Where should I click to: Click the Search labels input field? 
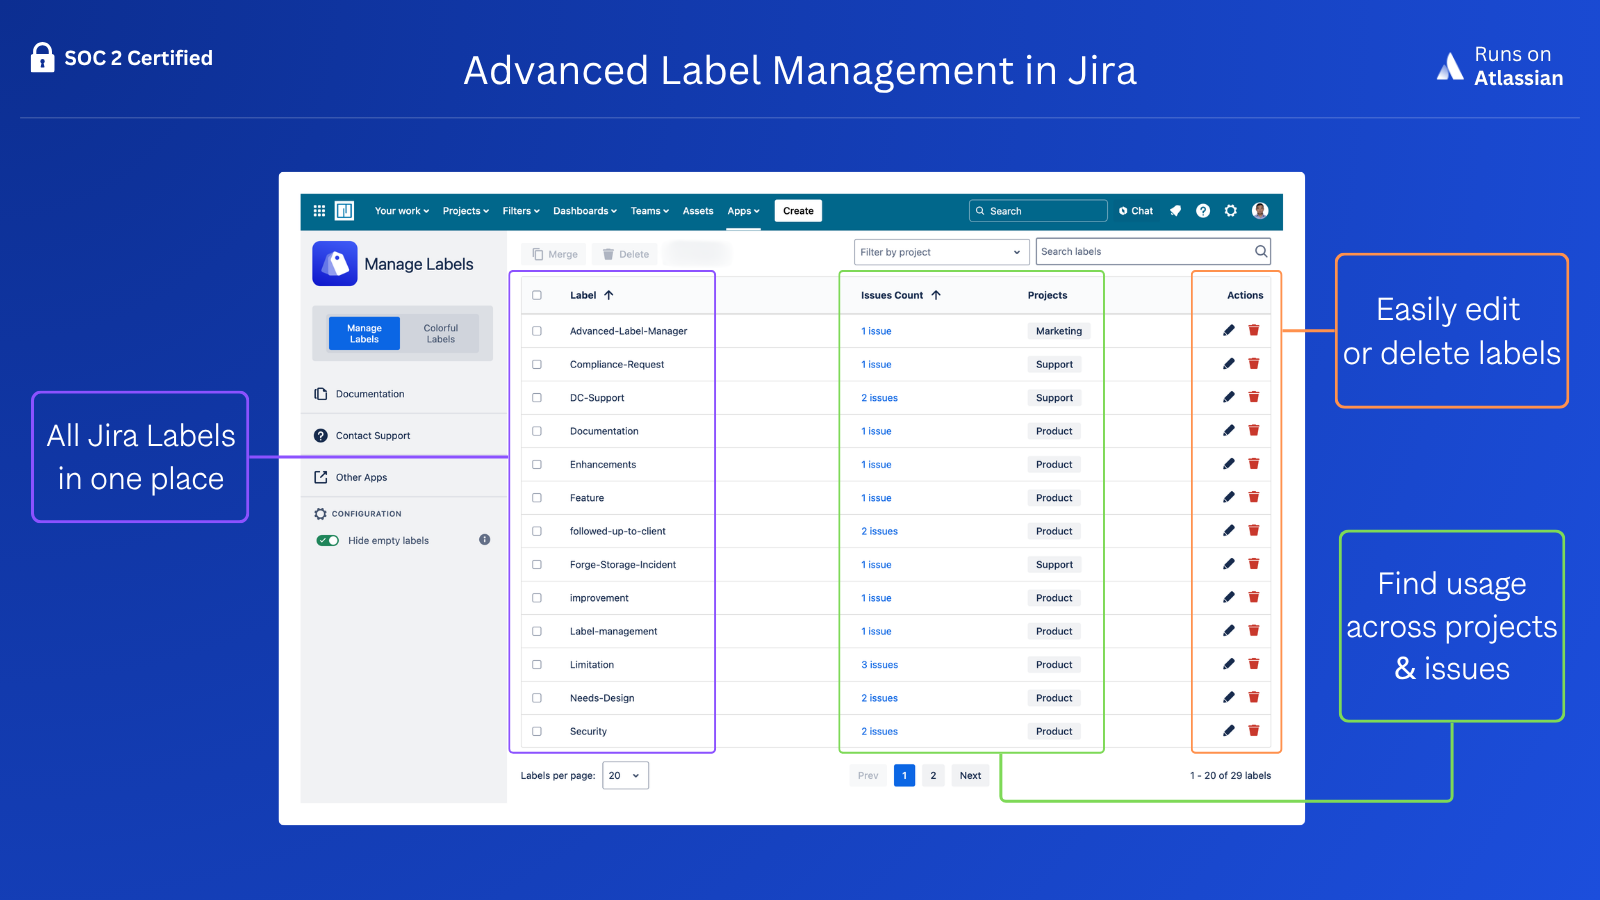click(1153, 252)
